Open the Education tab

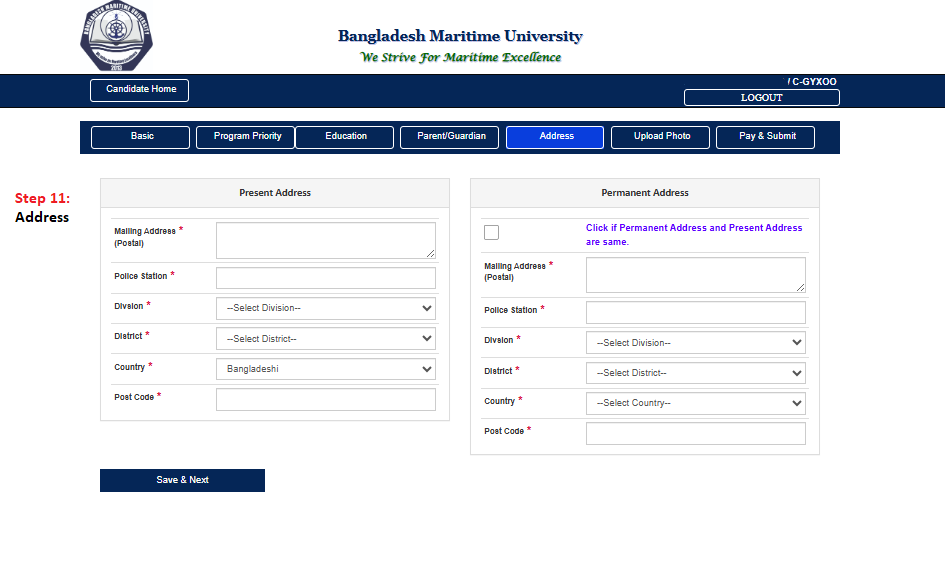346,137
